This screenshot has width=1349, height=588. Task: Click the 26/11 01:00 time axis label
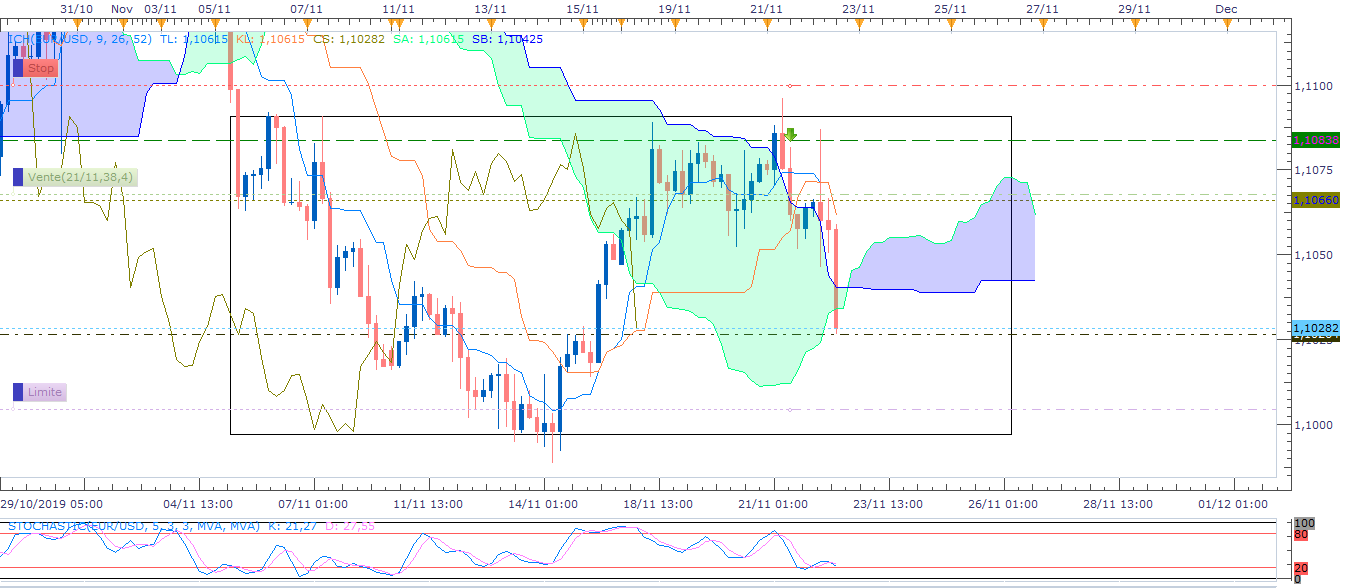[x=1004, y=504]
